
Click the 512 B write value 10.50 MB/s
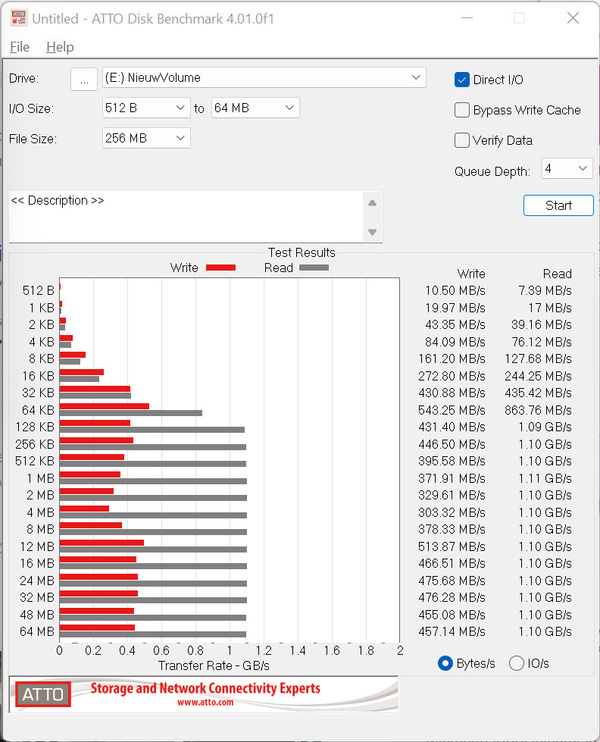tap(455, 291)
